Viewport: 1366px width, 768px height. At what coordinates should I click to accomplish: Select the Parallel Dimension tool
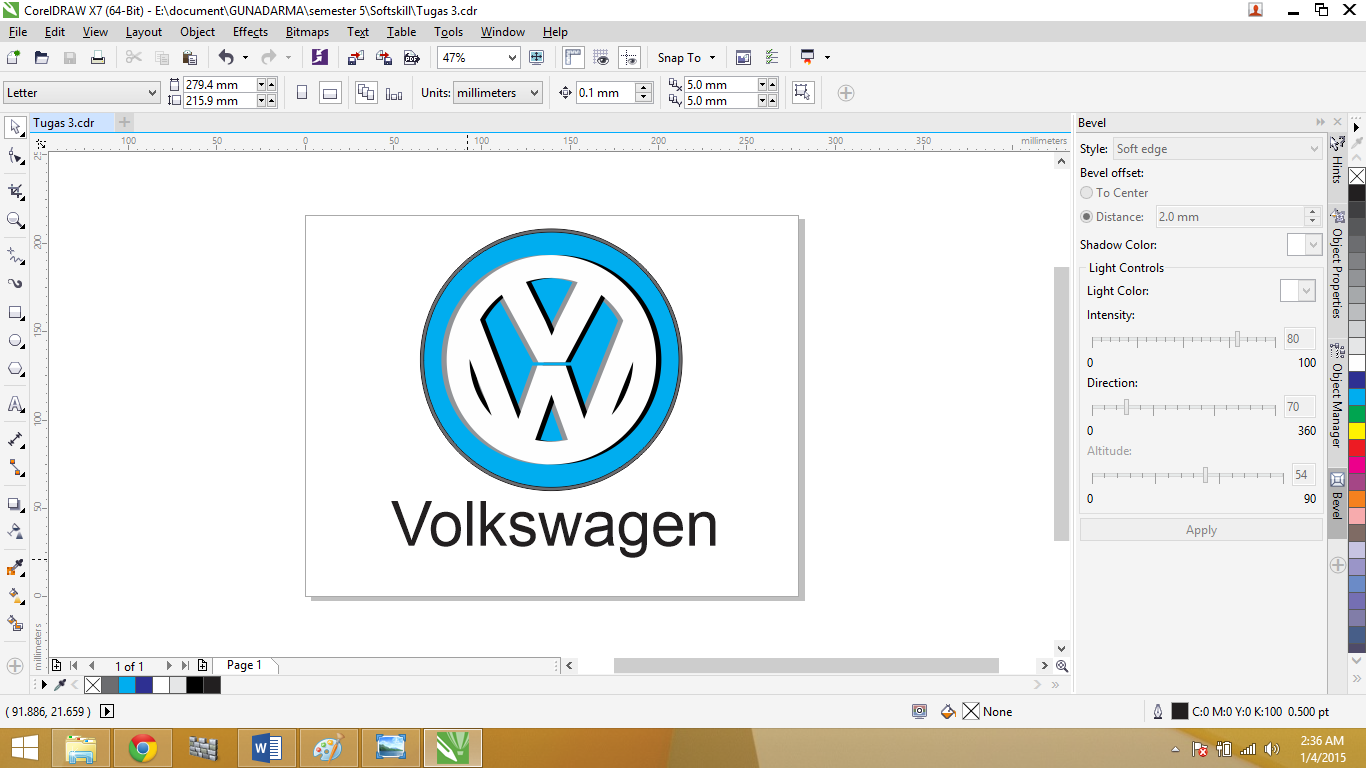coord(15,439)
